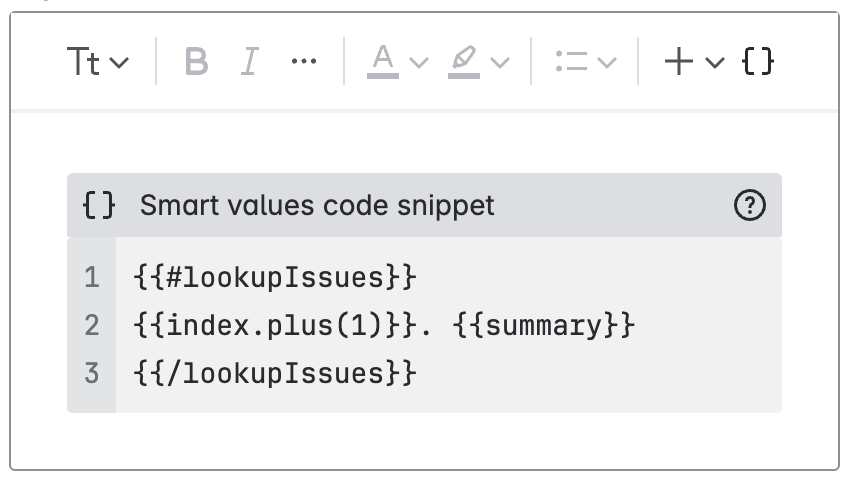
Task: Click the text color A icon
Action: point(382,61)
